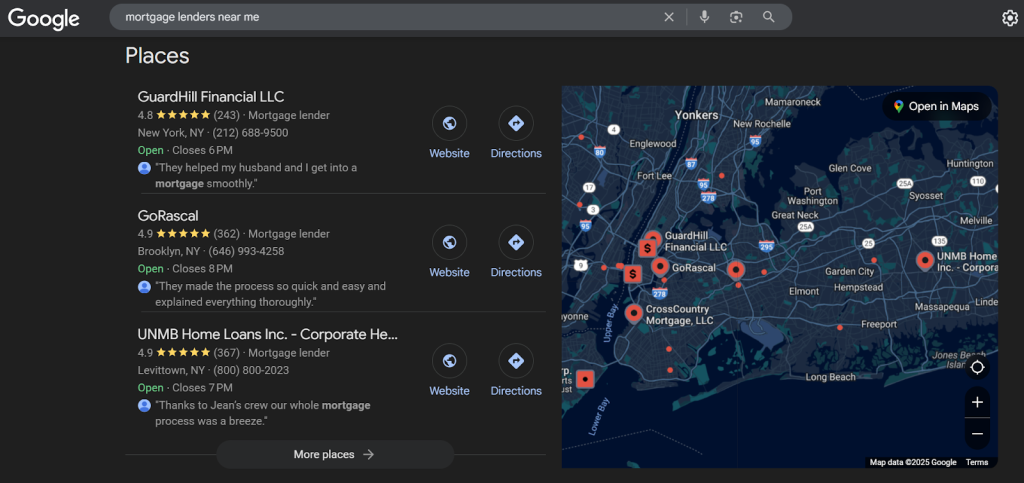Screen dimensions: 1024x483
Task: Zoom out on the map with minus
Action: tap(977, 433)
